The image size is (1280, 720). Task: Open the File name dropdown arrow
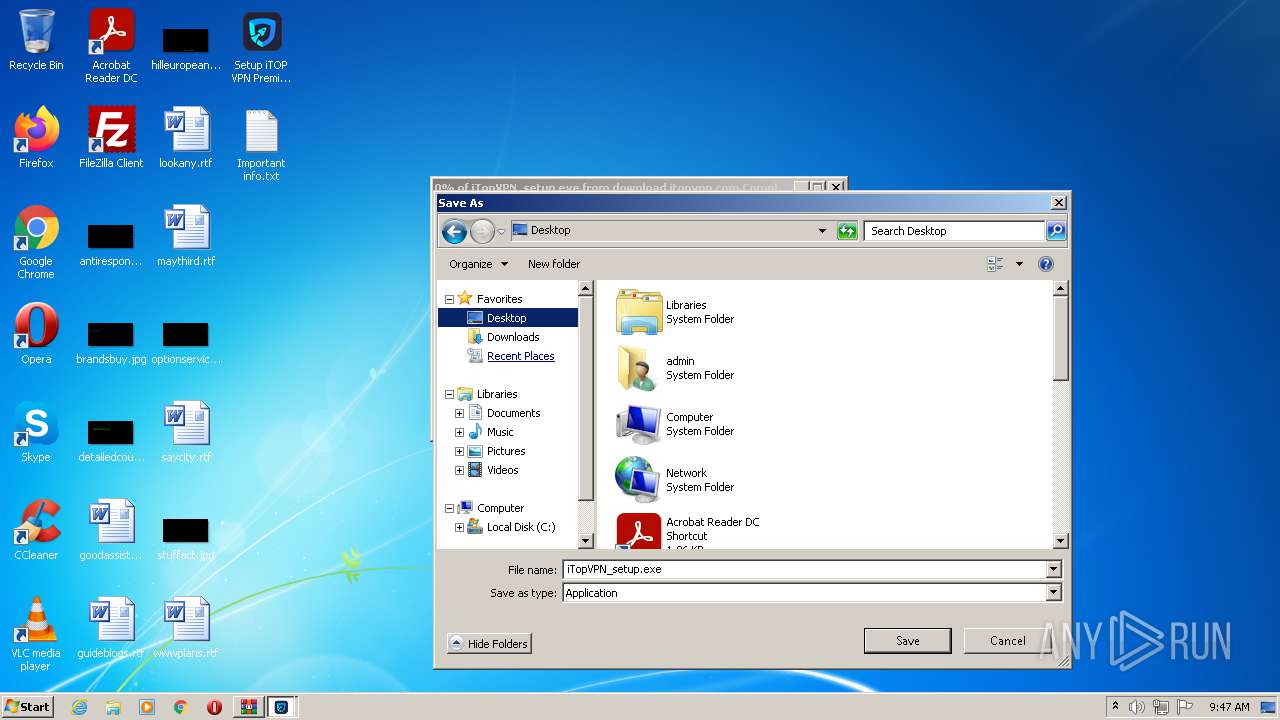[x=1053, y=570]
